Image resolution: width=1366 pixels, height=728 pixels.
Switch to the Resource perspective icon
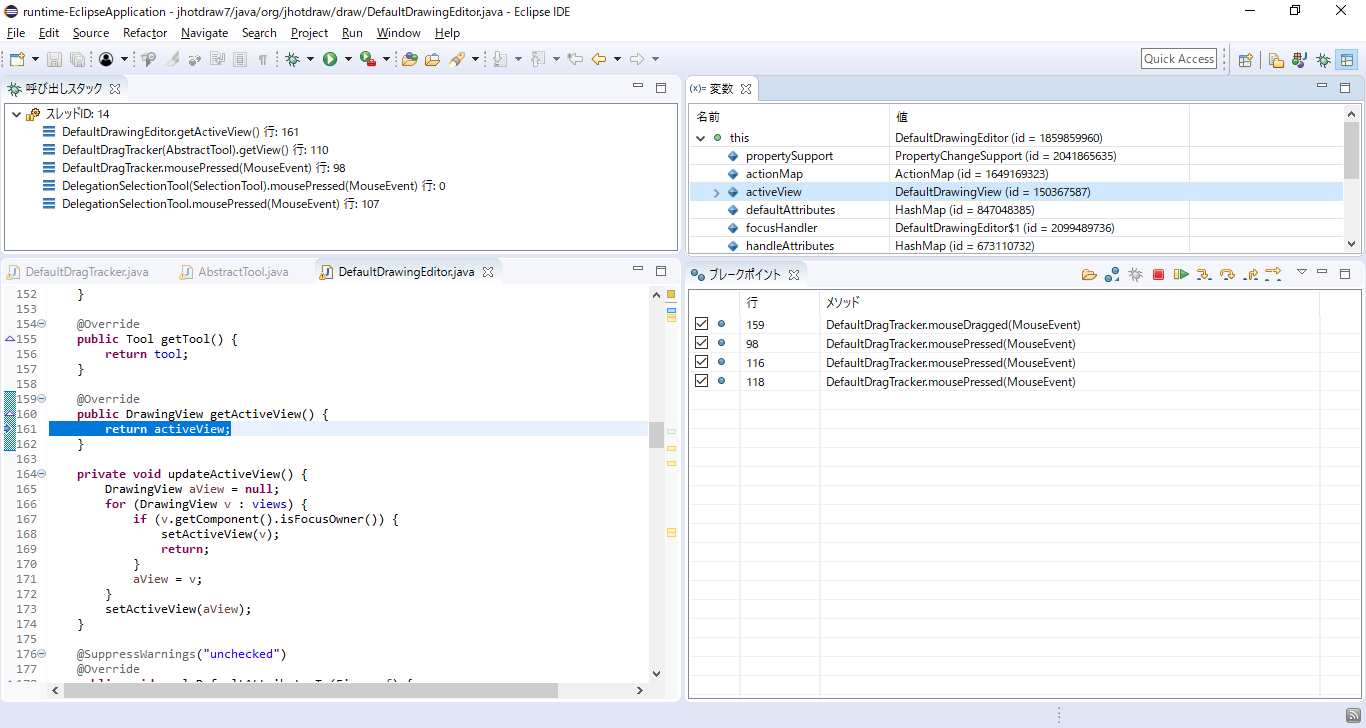coord(1277,59)
